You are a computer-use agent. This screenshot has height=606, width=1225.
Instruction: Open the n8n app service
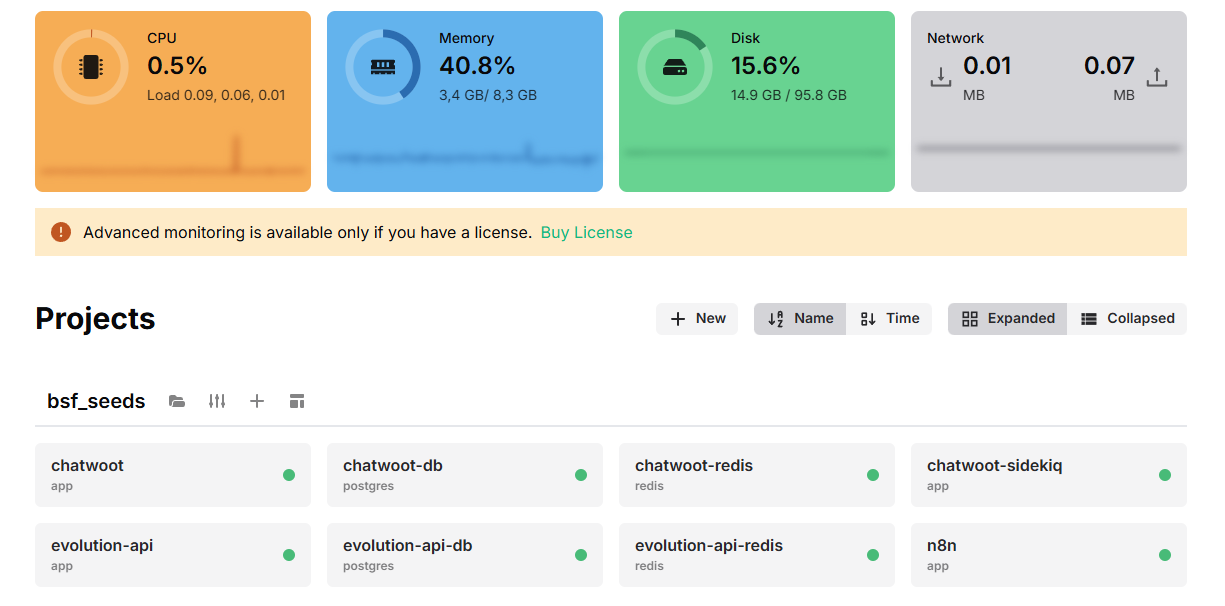tap(1049, 555)
